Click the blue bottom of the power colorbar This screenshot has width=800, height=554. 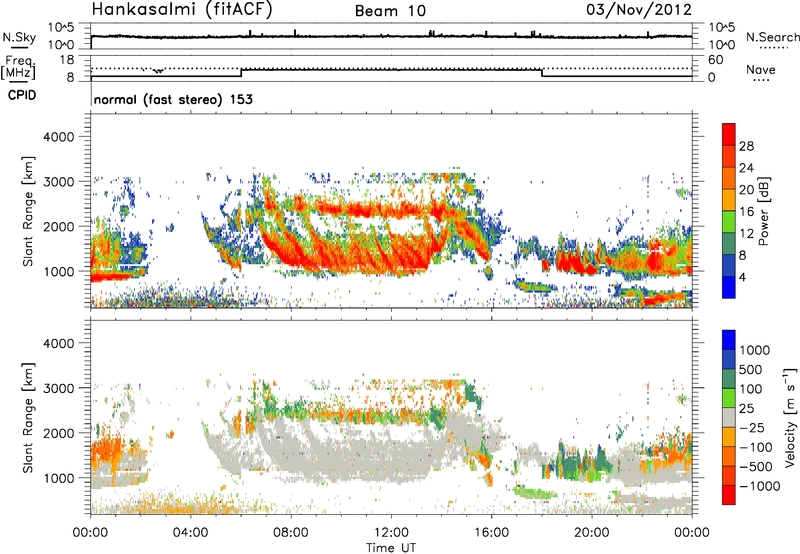(729, 288)
